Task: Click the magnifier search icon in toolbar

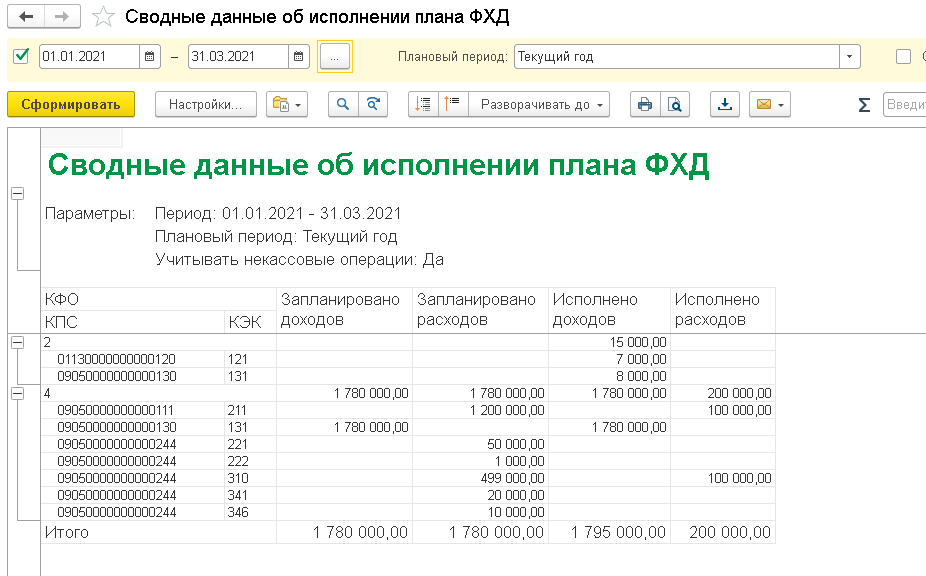Action: click(343, 104)
